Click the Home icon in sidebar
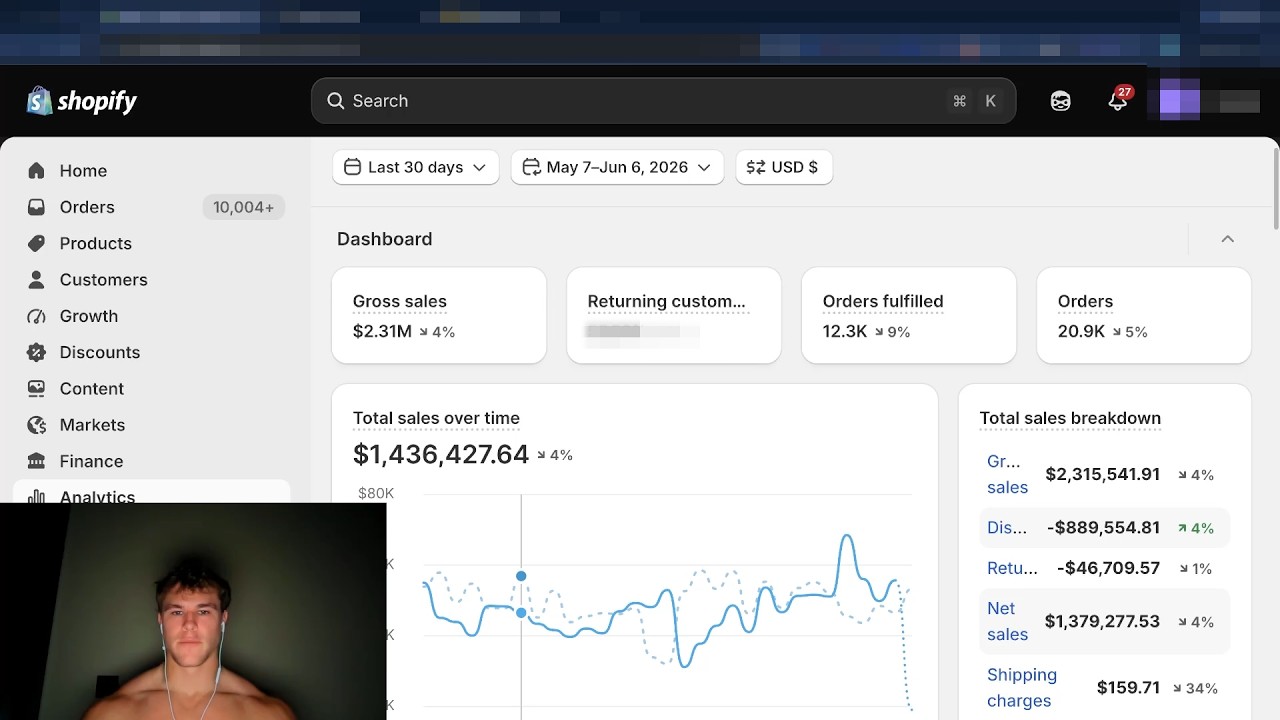The height and width of the screenshot is (720, 1280). (x=37, y=171)
